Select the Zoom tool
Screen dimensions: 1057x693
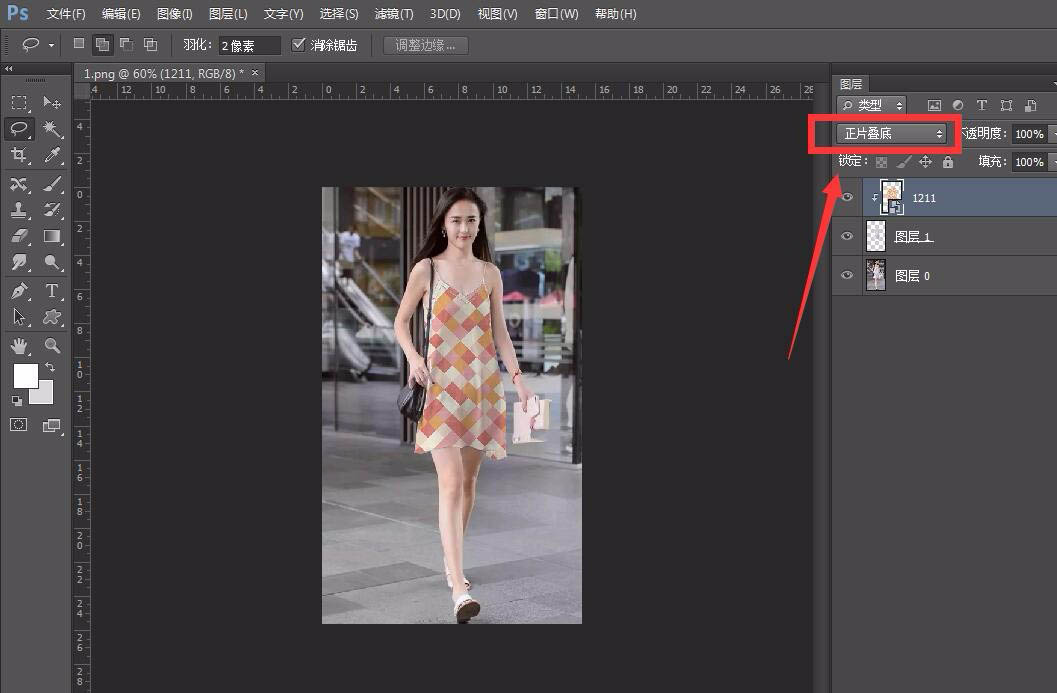52,346
